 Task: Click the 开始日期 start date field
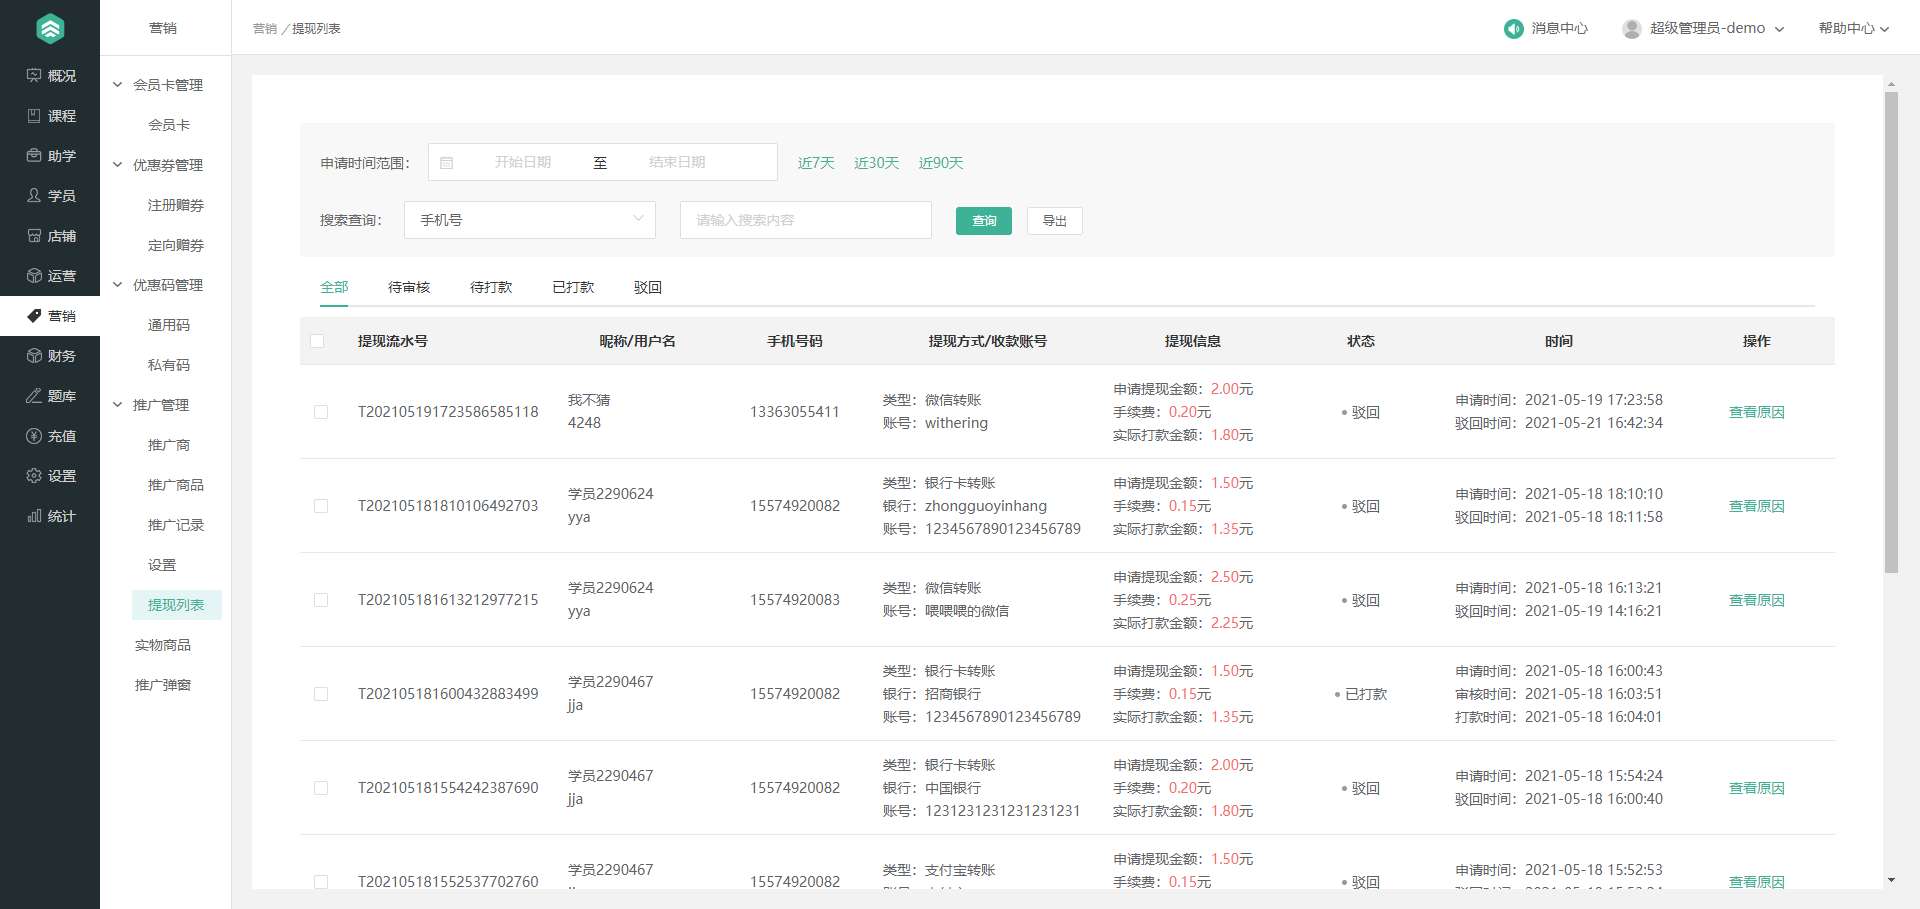[x=523, y=162]
